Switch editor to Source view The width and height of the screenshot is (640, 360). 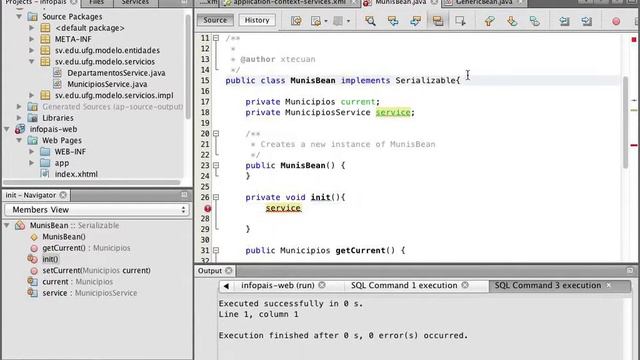coord(215,20)
